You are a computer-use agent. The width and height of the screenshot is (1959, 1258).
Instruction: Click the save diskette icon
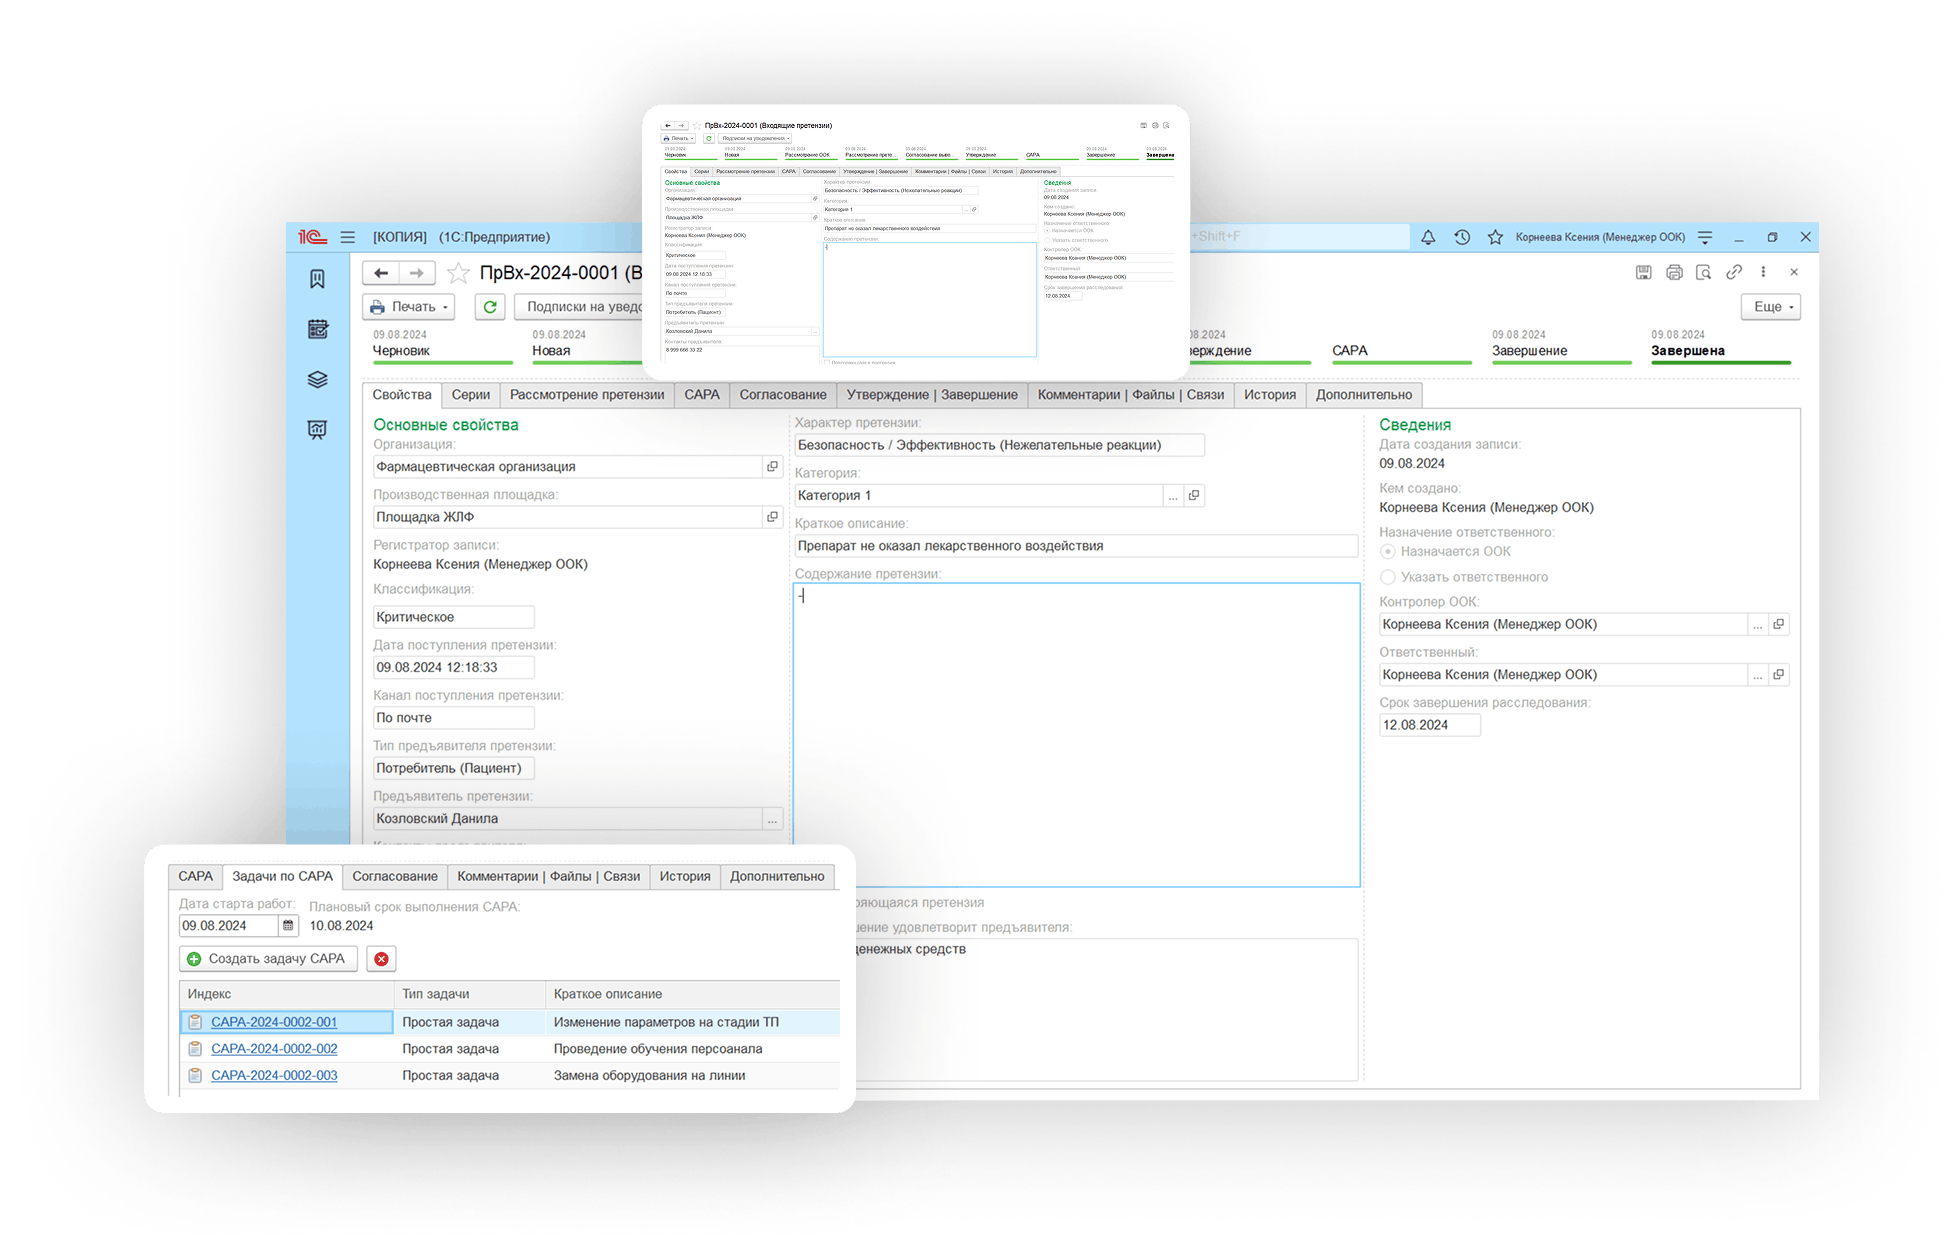pyautogui.click(x=1643, y=272)
